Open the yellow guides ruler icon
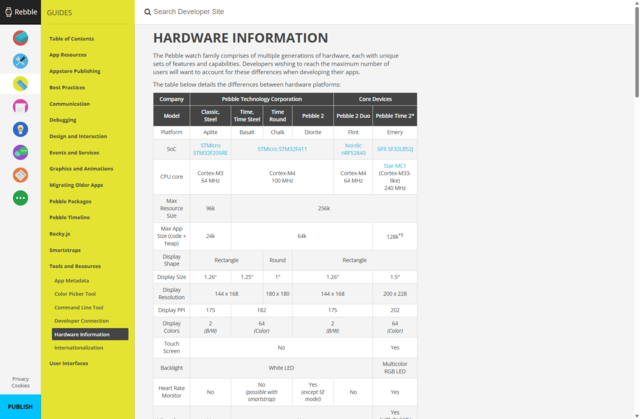 tap(20, 84)
